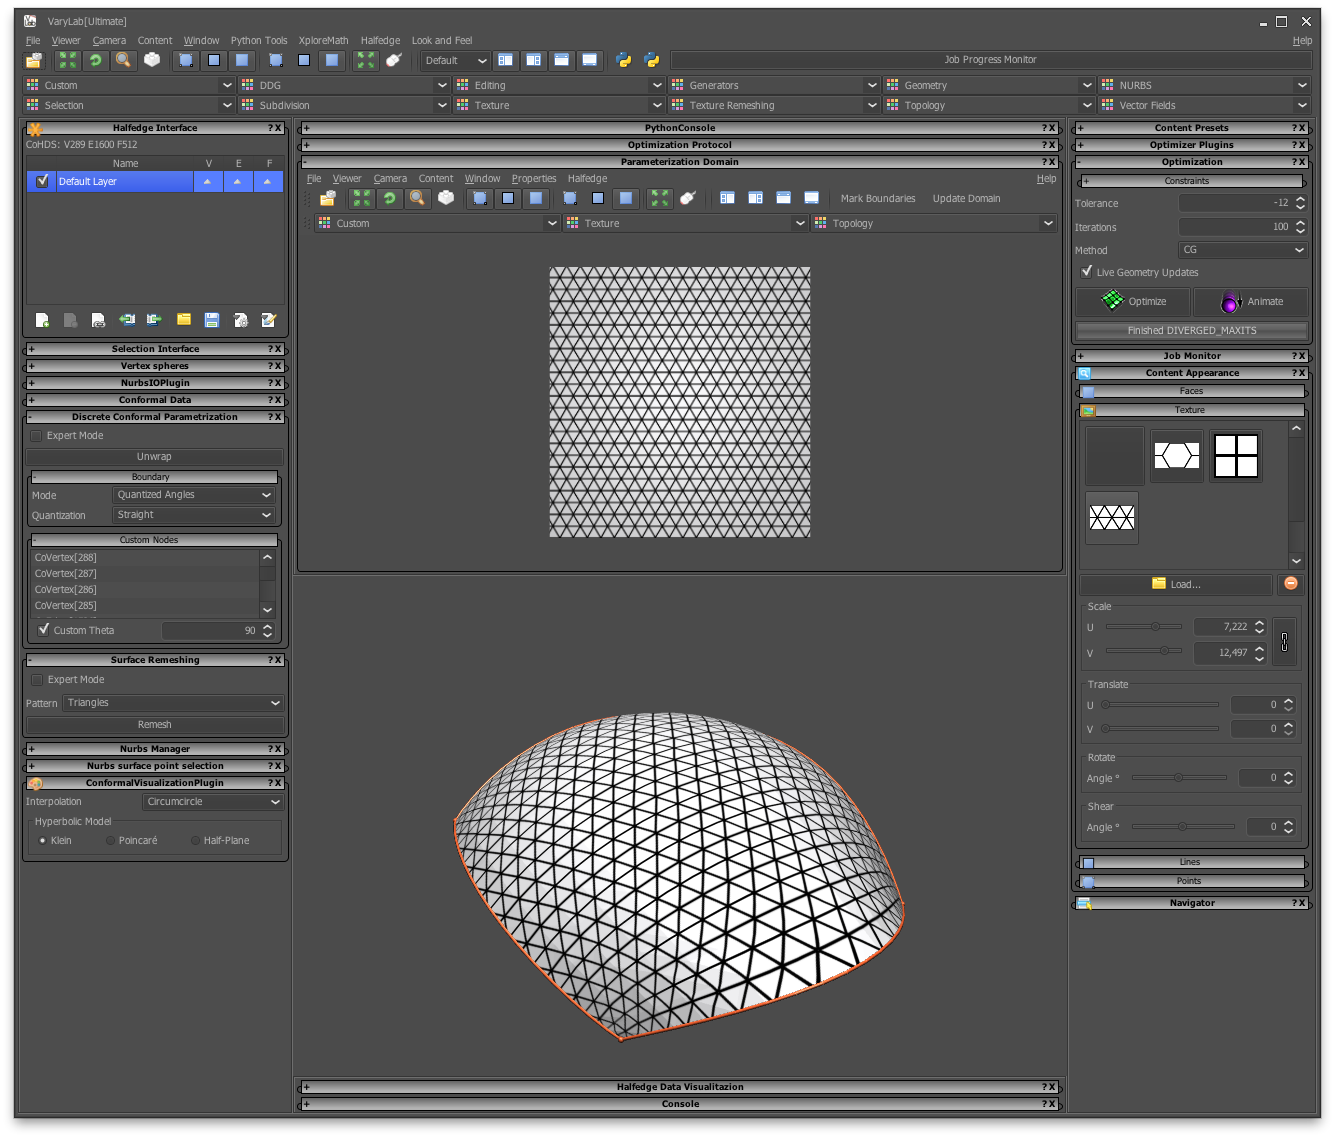Open the Halfedge menu in the menu bar
This screenshot has width=1335, height=1138.
tap(380, 40)
